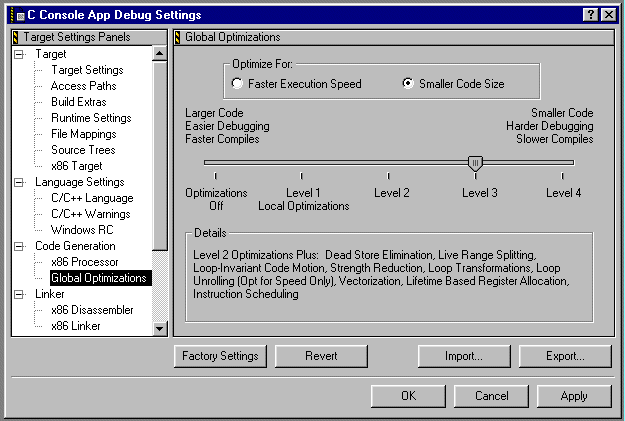Click the optimization level slider thumb
This screenshot has height=421, width=625.
[475, 163]
